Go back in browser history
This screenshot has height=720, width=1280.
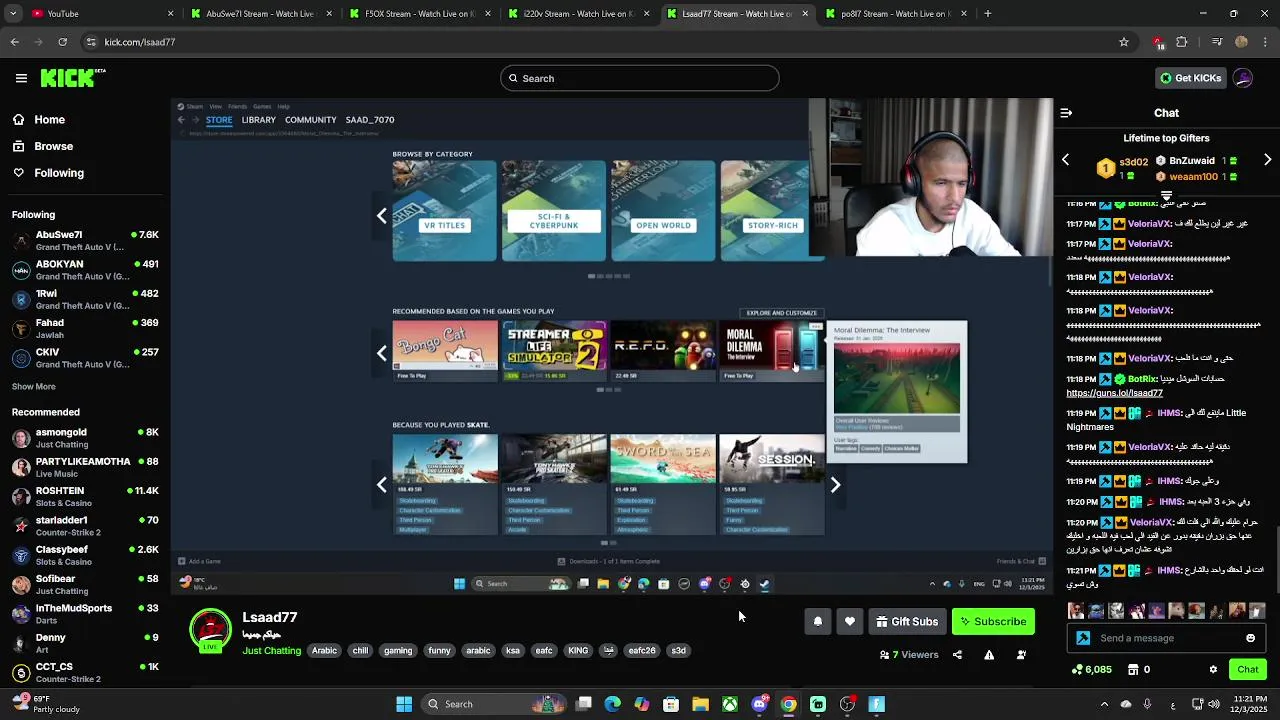pyautogui.click(x=14, y=42)
